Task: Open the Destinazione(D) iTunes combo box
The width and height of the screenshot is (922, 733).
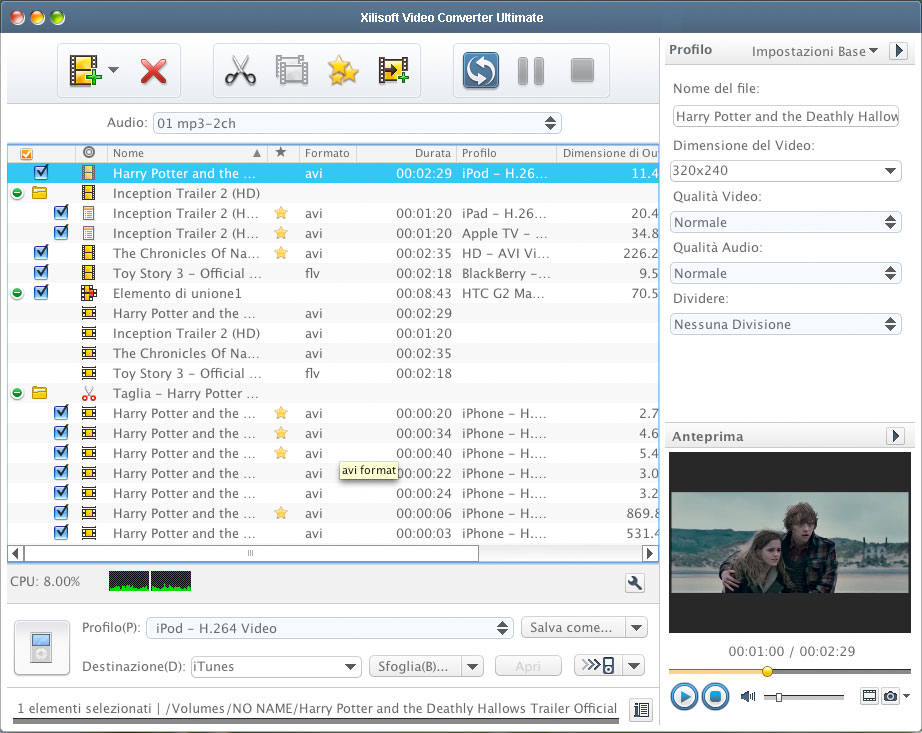Action: pos(276,667)
